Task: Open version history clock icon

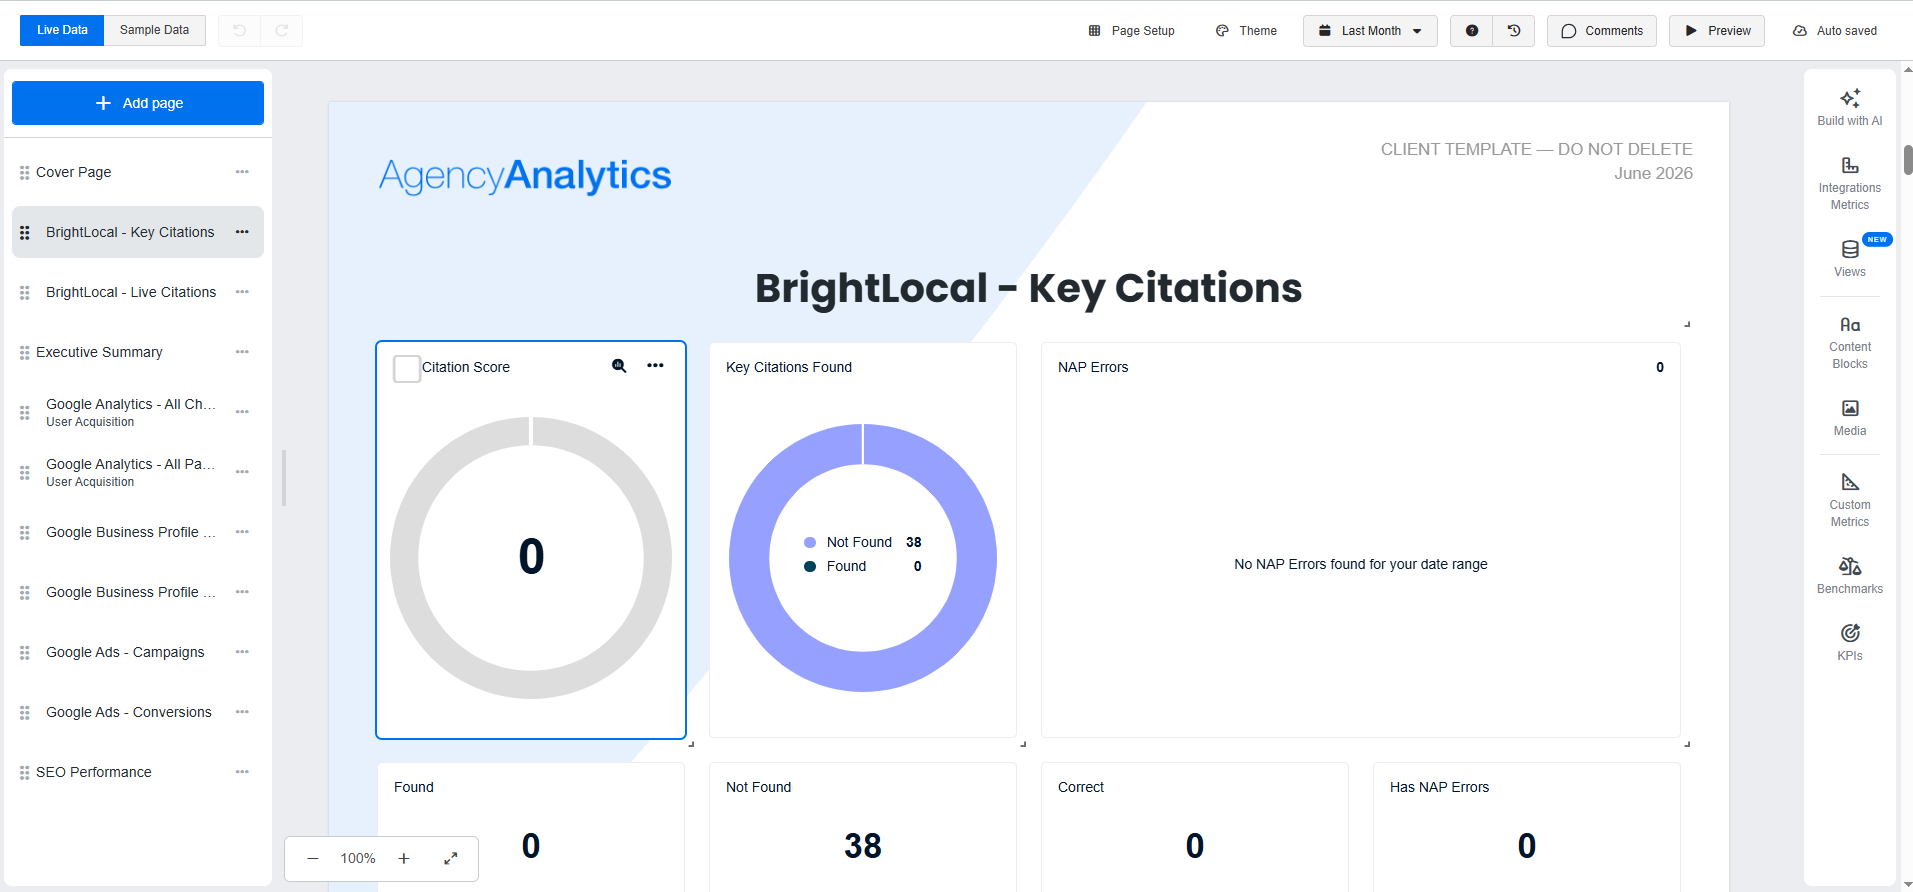Action: click(x=1514, y=31)
